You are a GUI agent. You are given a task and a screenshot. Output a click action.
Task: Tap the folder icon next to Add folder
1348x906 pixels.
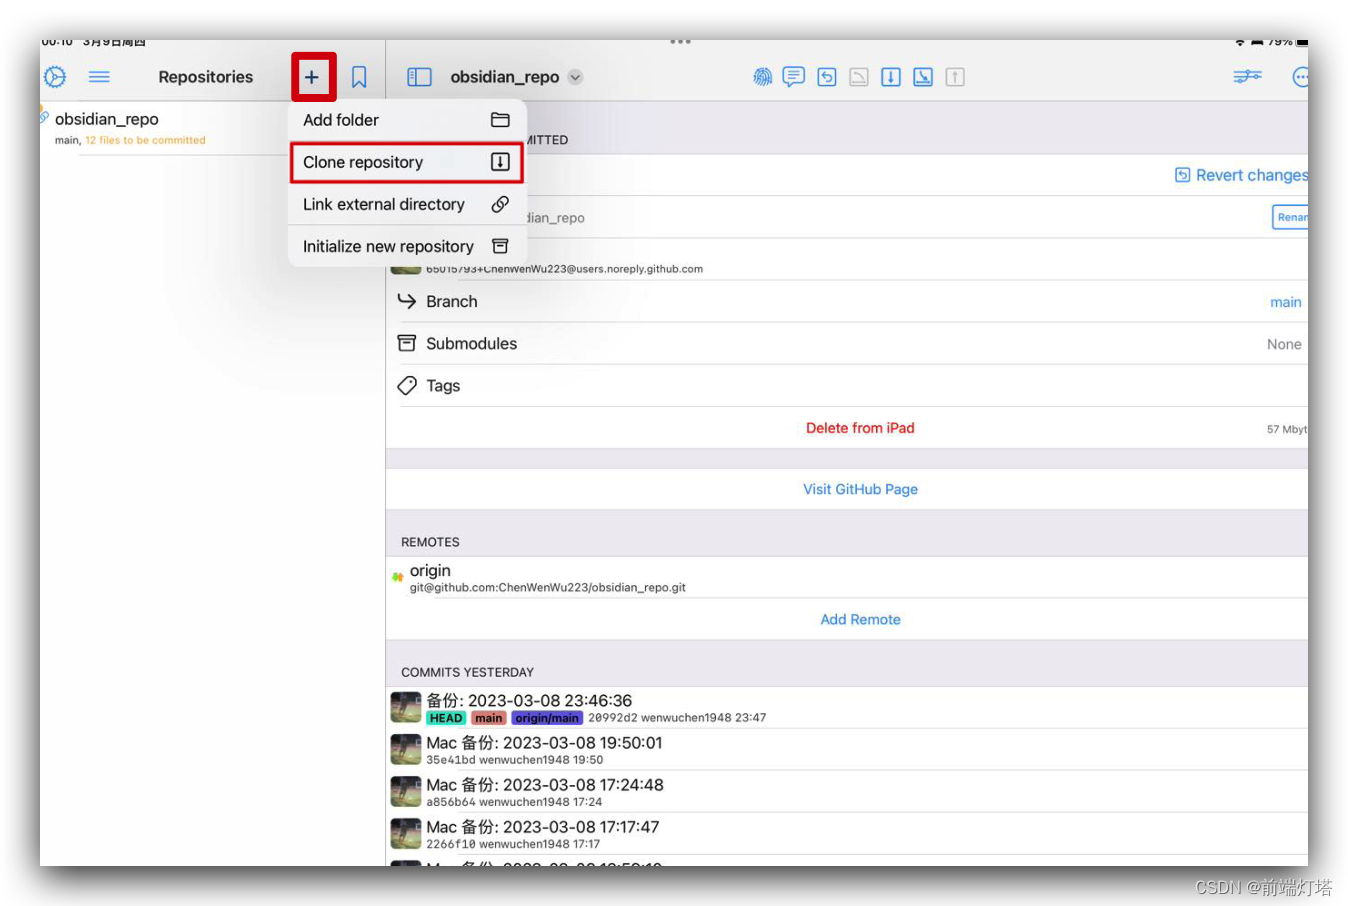coord(500,120)
